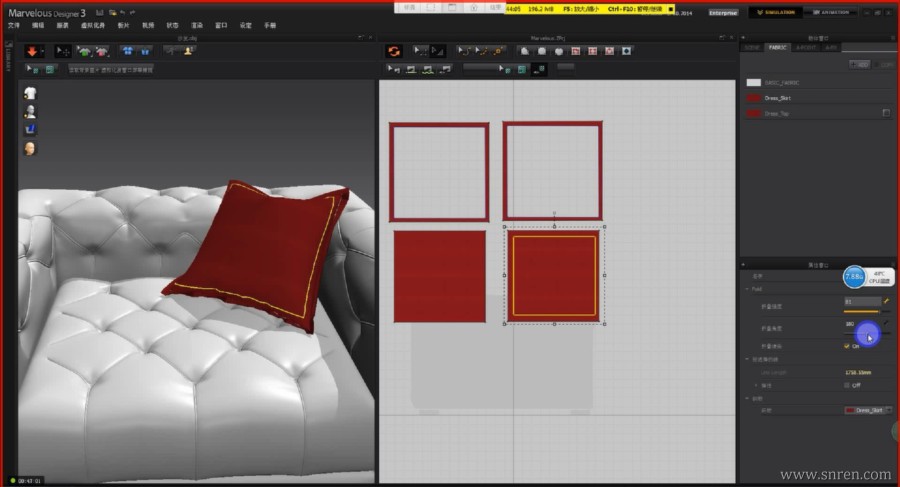
Task: Toggle the Off checkbox in properties panel
Action: pos(847,384)
